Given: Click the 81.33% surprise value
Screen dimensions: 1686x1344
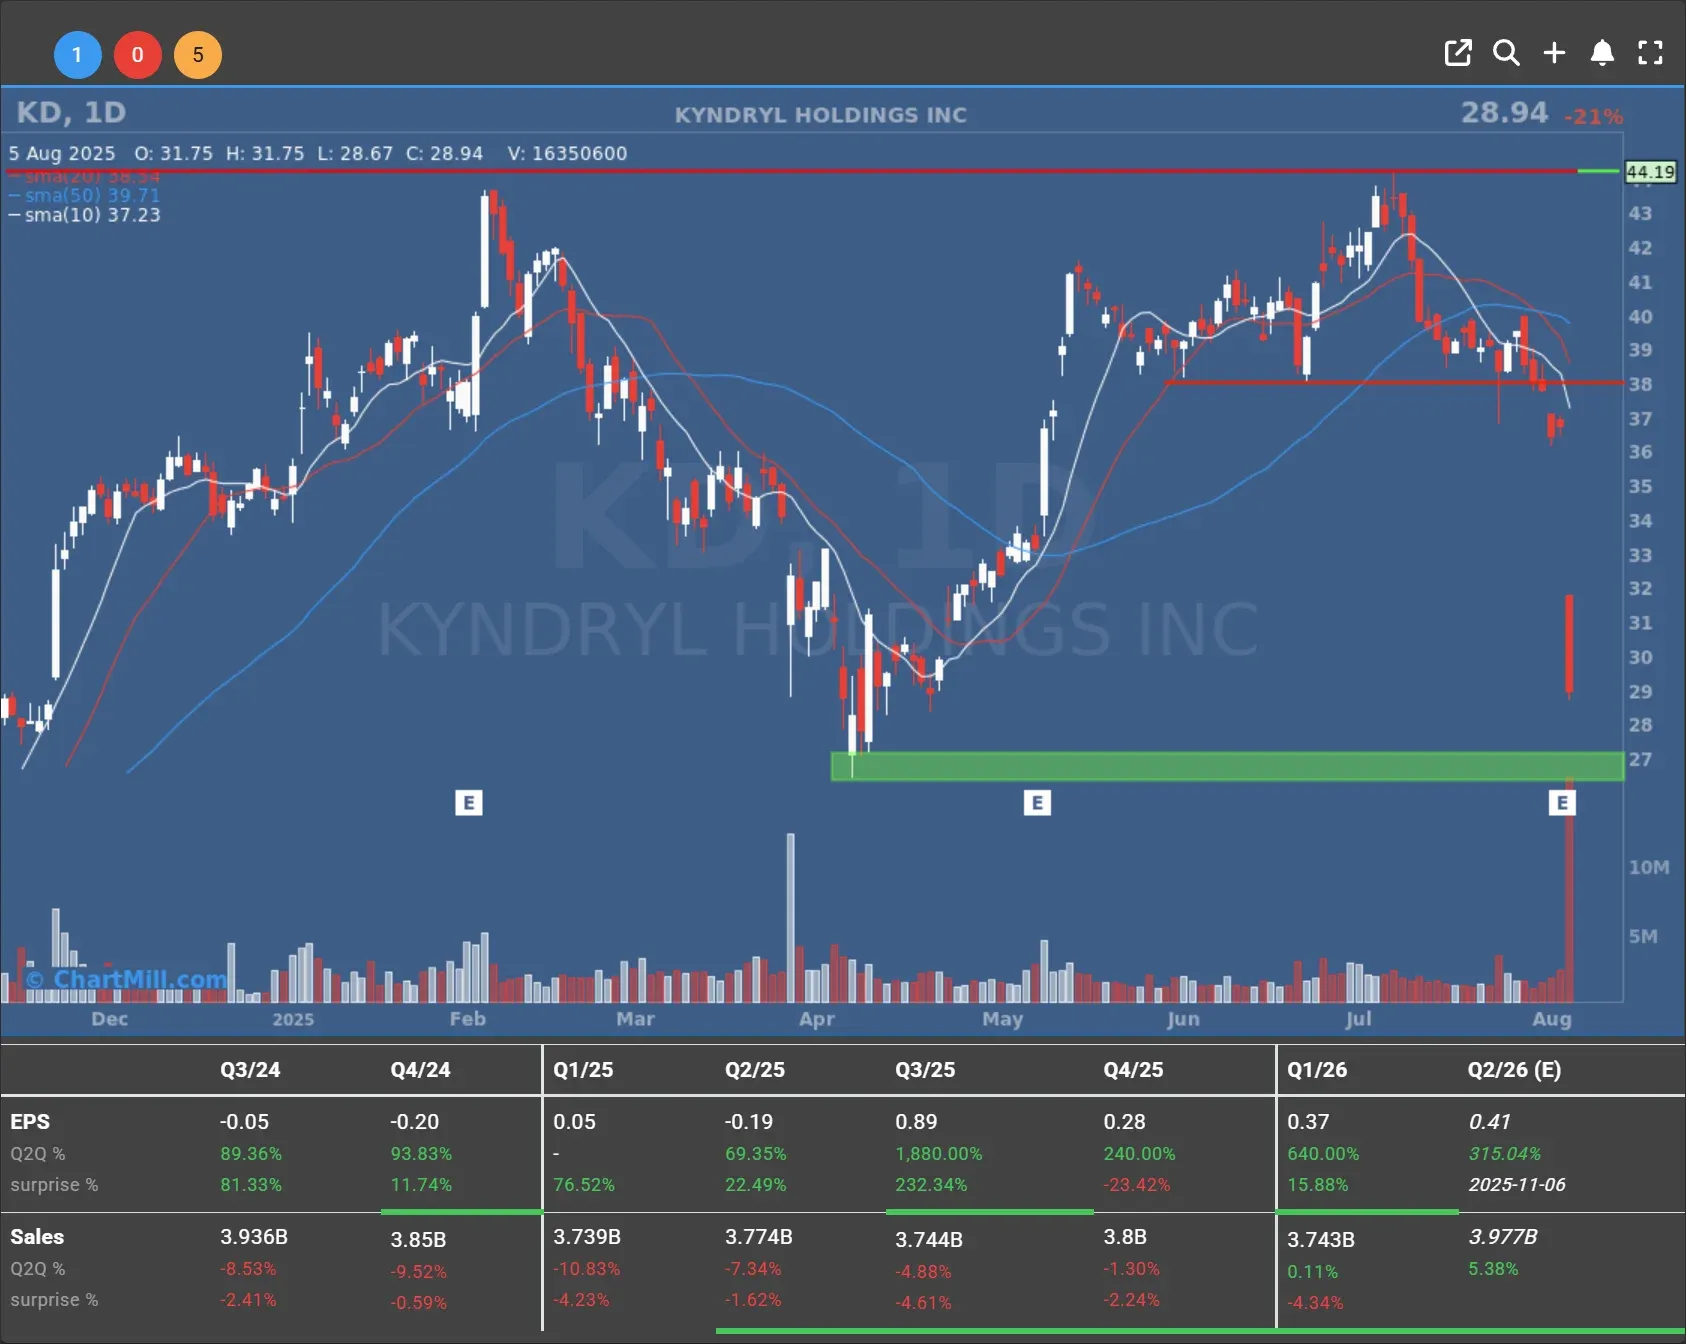Looking at the screenshot, I should click(x=251, y=1185).
